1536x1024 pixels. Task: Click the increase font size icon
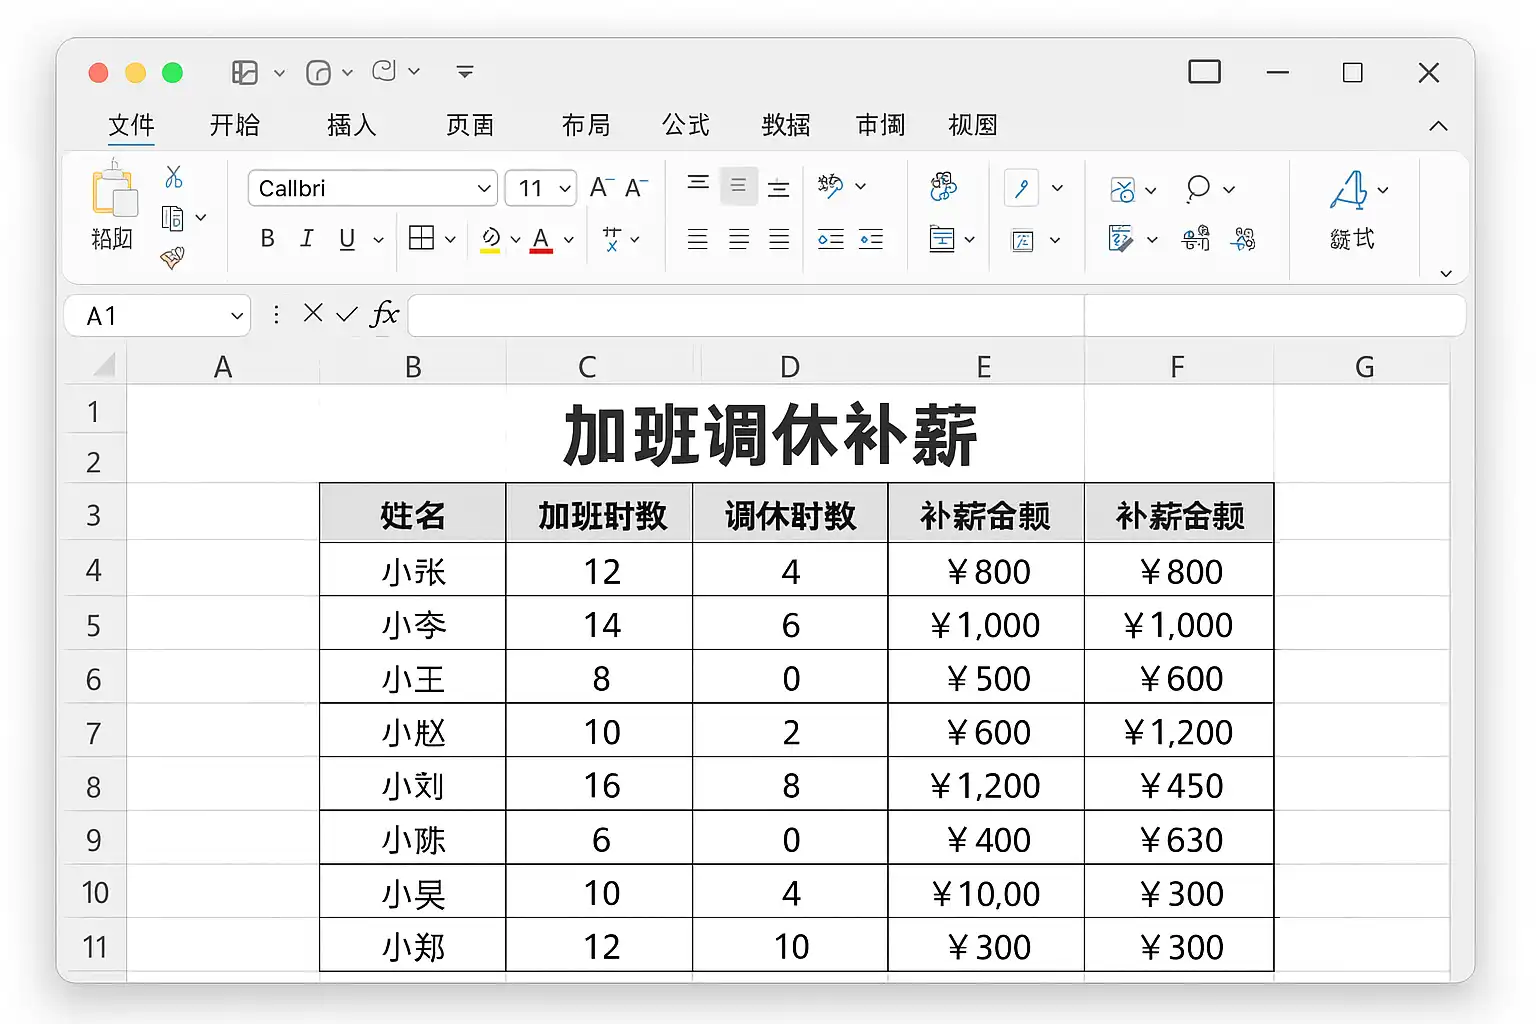pos(600,188)
